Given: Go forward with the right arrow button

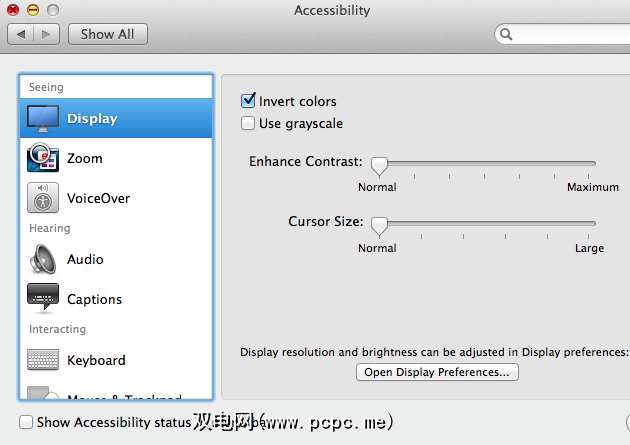Looking at the screenshot, I should [x=46, y=34].
